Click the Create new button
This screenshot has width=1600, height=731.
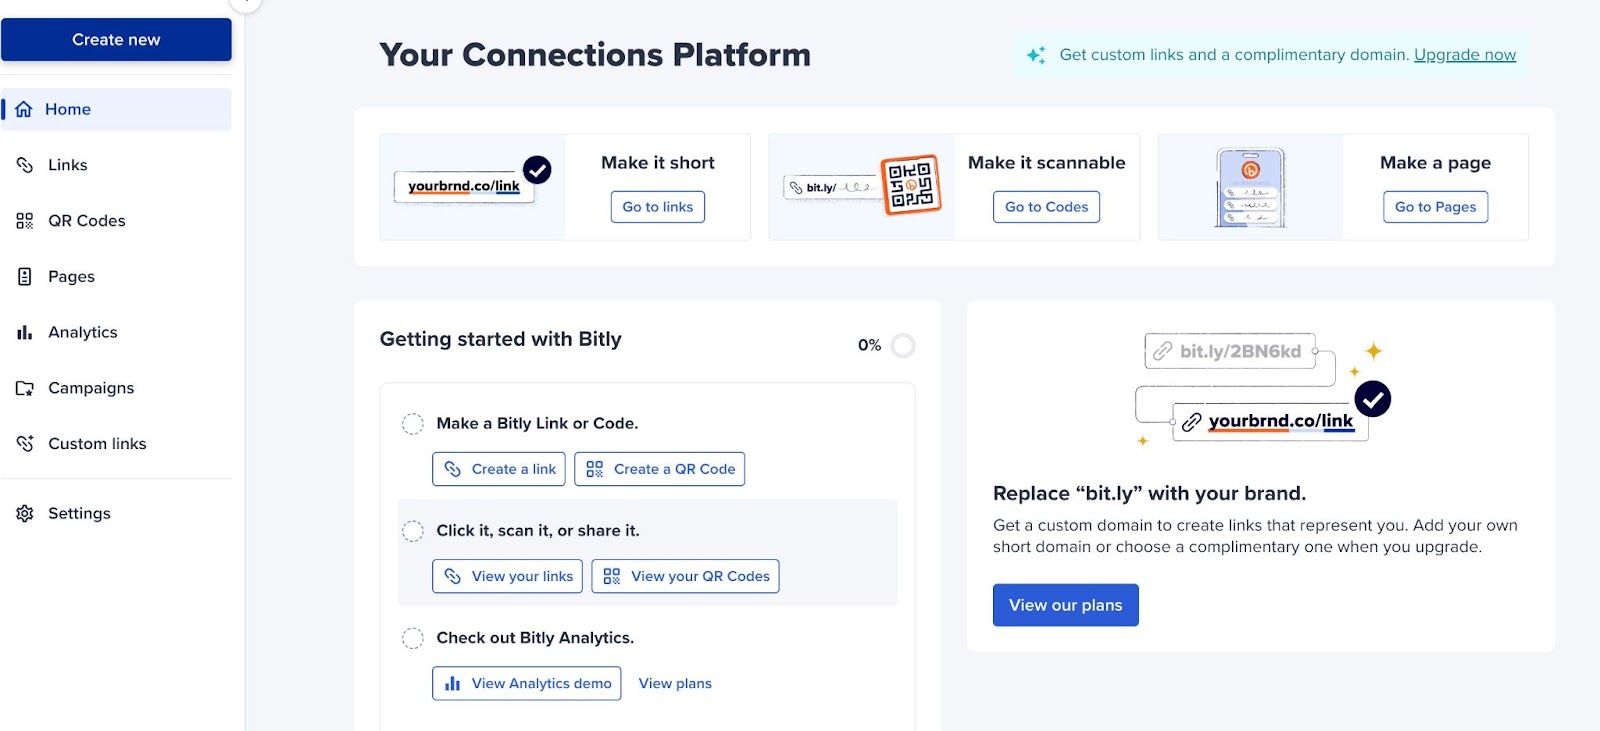tap(116, 40)
